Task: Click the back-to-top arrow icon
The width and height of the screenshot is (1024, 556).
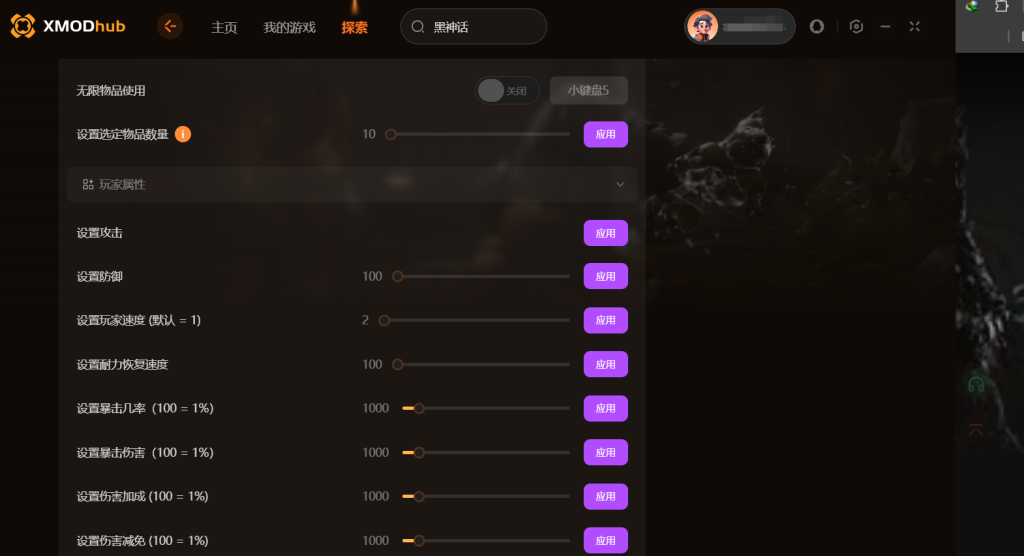Action: (976, 429)
